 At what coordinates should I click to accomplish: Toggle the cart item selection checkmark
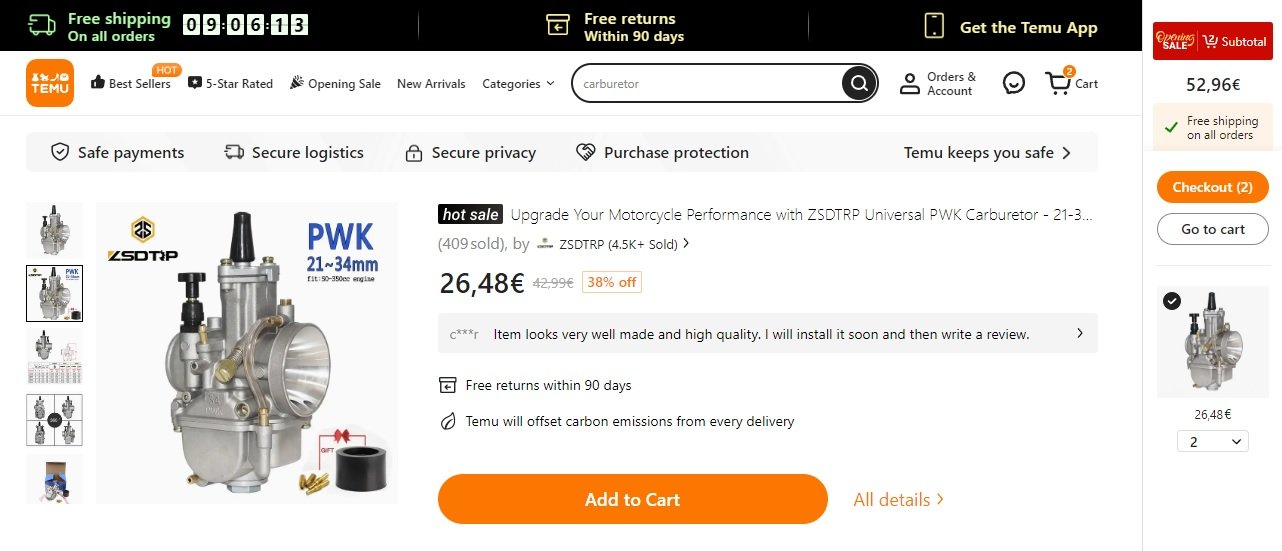point(1172,301)
